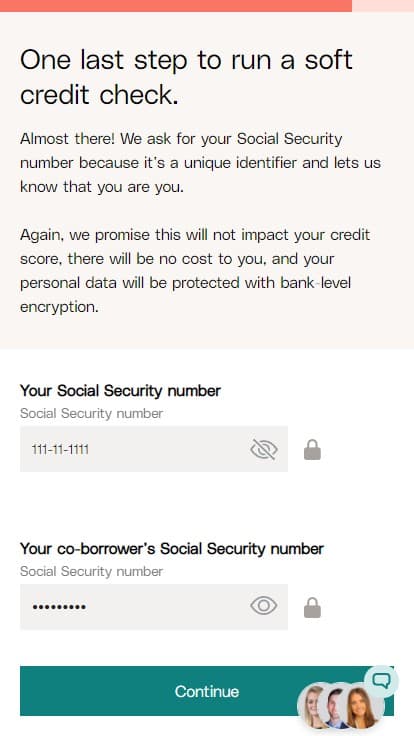Viewport: 414px width, 736px height.
Task: Hide your Social Security number with crossed-eye icon
Action: pyautogui.click(x=263, y=449)
